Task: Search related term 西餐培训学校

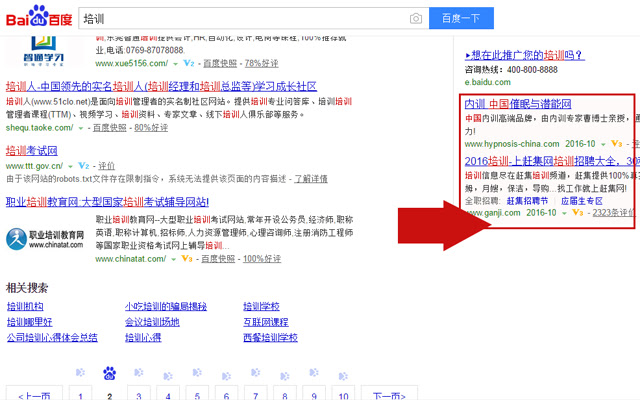Action: coord(271,338)
